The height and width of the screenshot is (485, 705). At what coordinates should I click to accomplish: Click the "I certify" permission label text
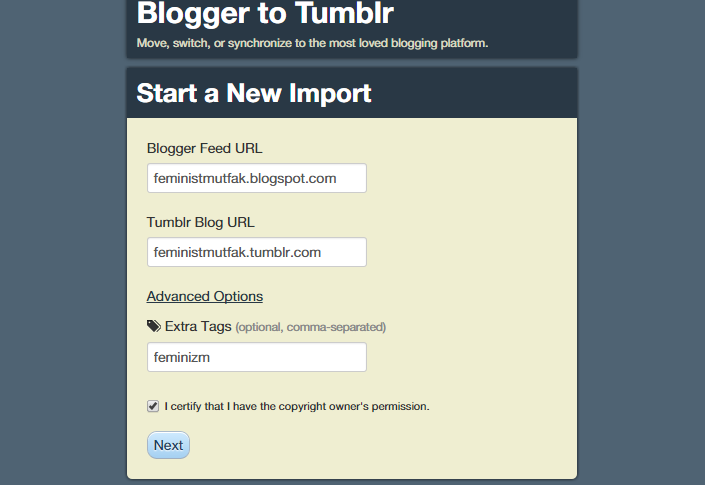[297, 406]
